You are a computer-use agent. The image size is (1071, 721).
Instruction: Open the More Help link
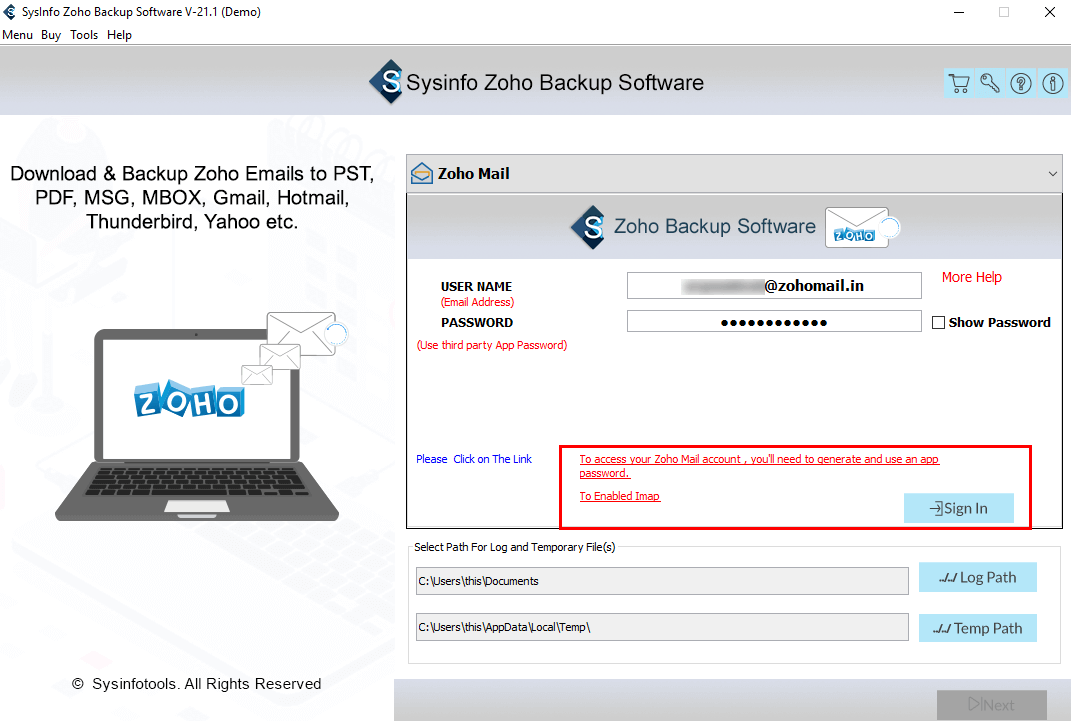tap(971, 277)
